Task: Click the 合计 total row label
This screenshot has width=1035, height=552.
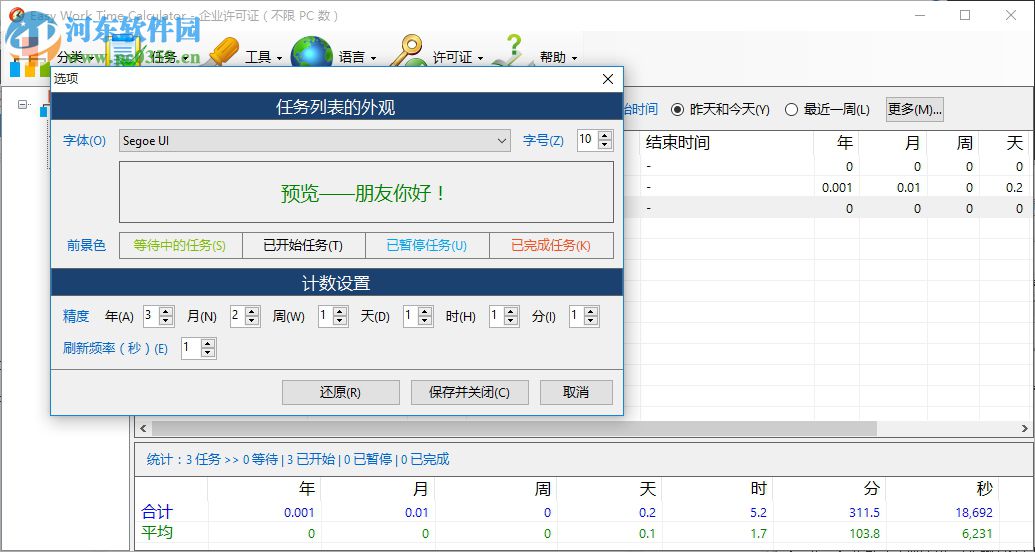Action: pyautogui.click(x=157, y=512)
